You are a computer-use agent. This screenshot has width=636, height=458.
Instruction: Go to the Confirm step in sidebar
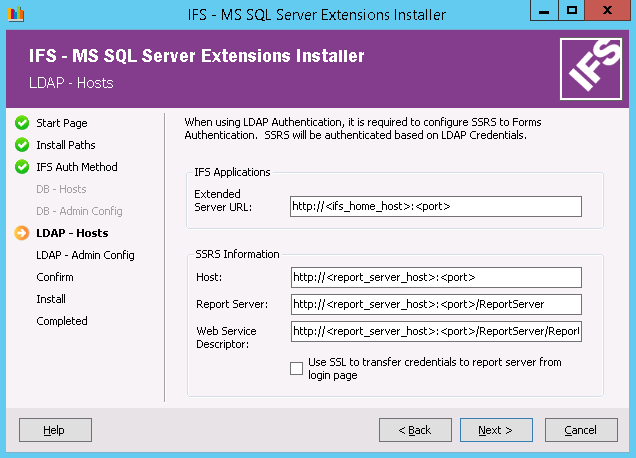pyautogui.click(x=55, y=277)
